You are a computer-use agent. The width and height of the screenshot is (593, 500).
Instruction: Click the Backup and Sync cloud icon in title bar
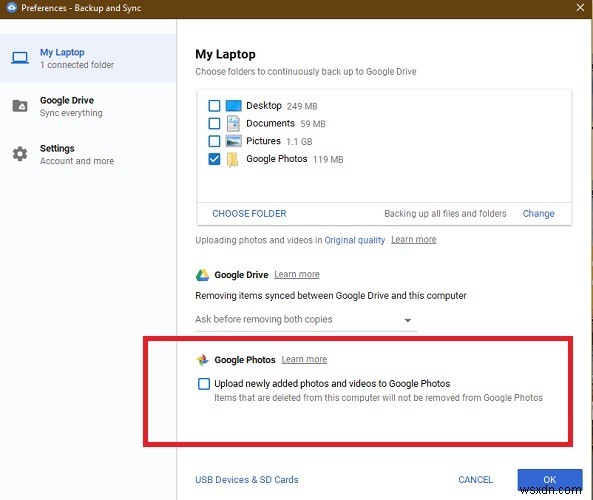point(11,8)
